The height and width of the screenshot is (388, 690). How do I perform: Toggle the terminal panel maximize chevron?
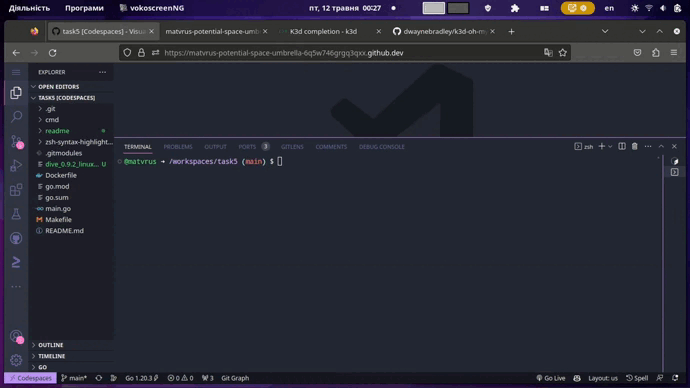(661, 146)
